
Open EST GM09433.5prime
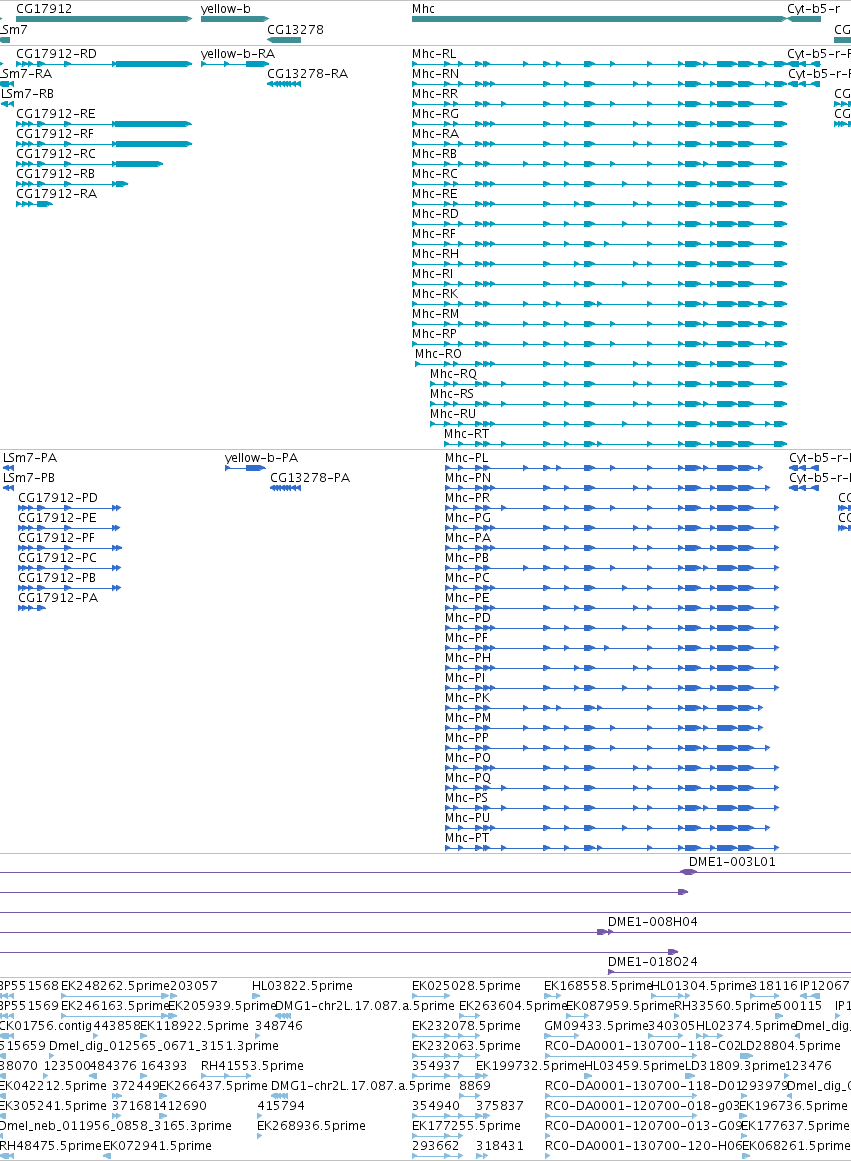tap(596, 1026)
